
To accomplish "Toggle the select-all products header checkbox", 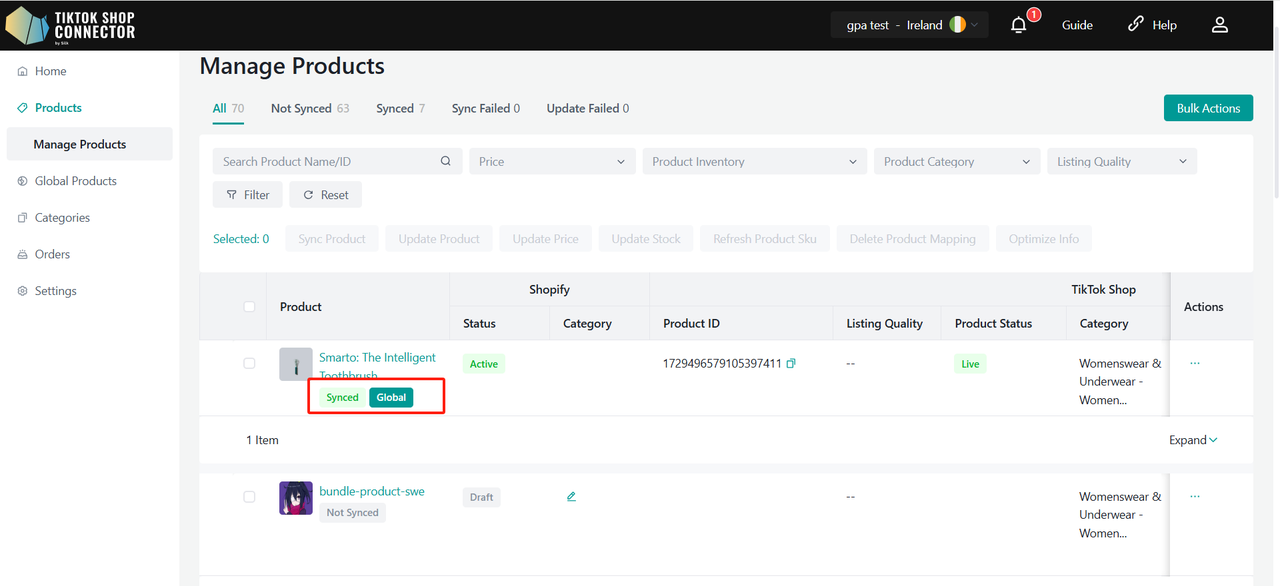I will click(249, 307).
